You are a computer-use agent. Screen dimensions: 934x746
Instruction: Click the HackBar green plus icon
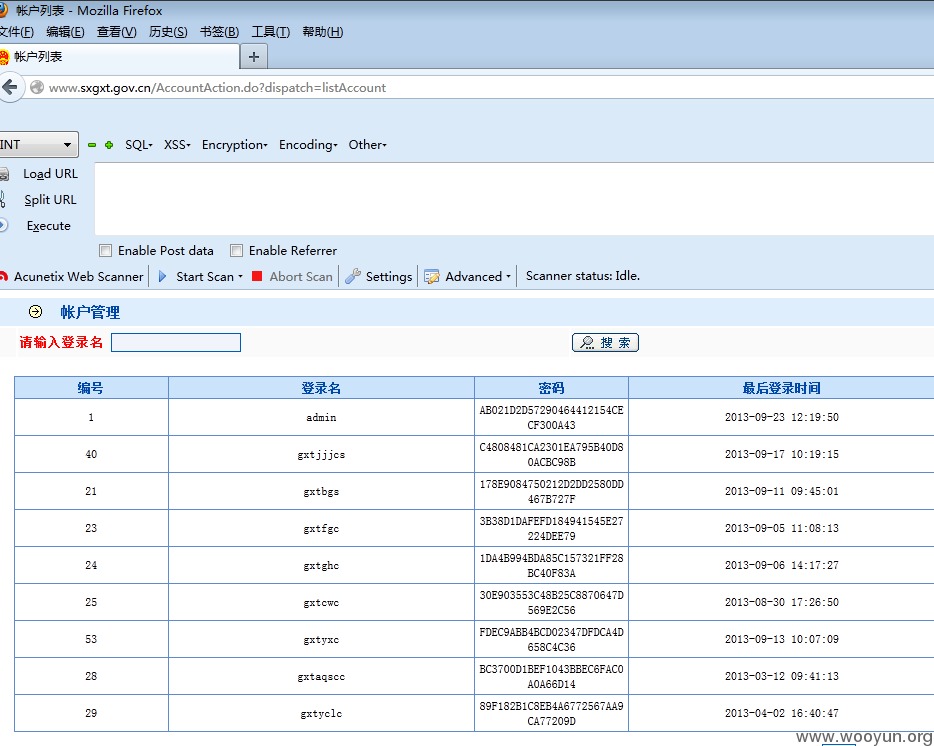(109, 145)
